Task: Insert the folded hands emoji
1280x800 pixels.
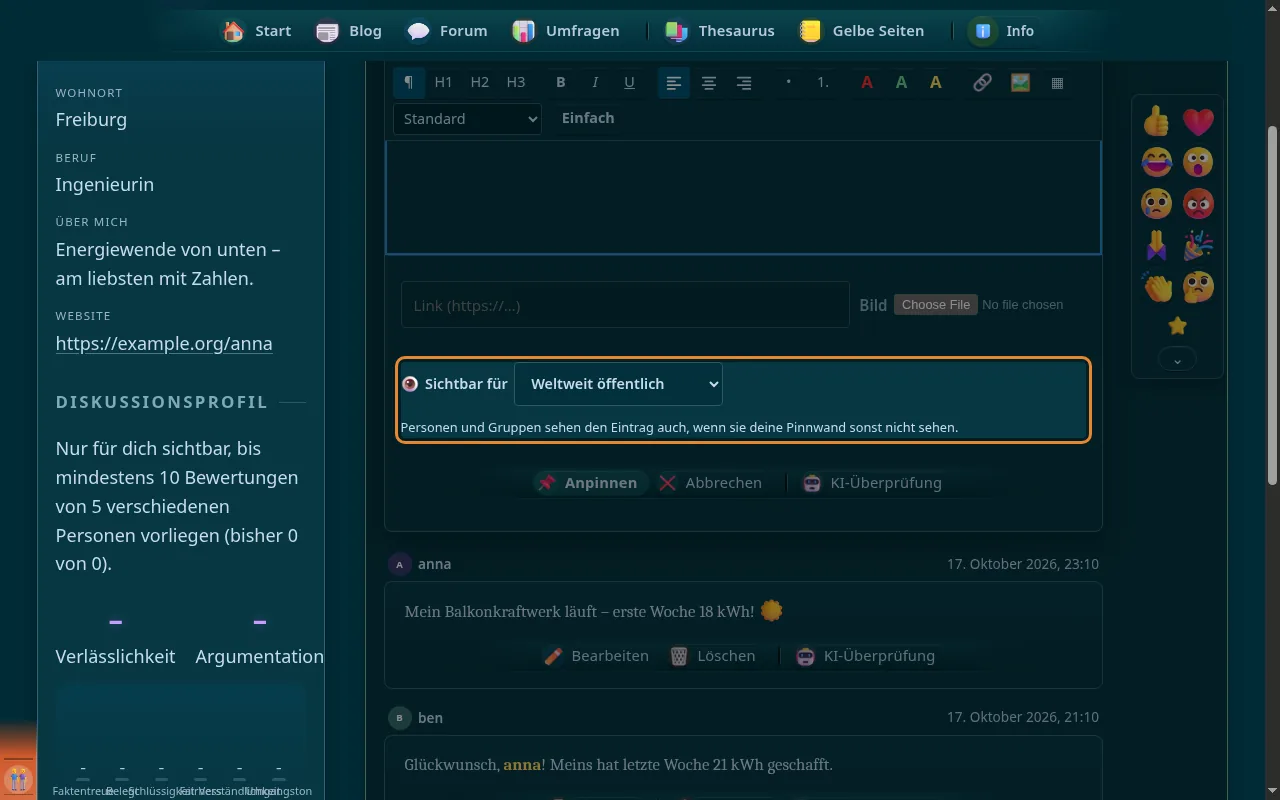Action: (1157, 245)
